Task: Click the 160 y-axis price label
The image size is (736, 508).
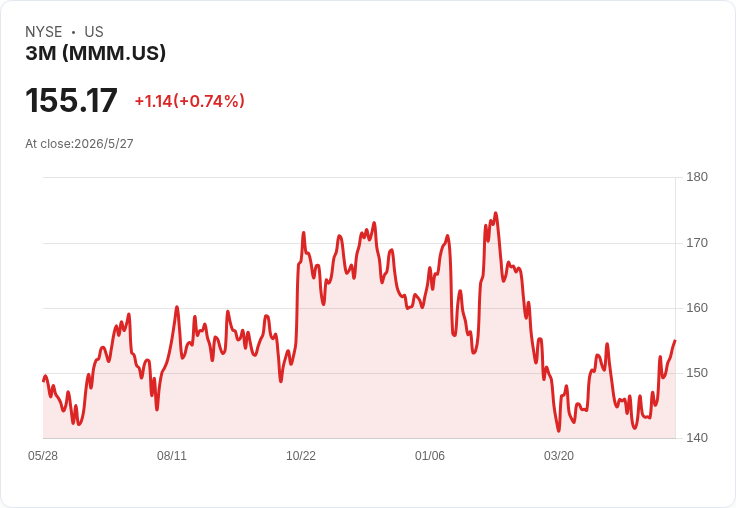Action: [x=697, y=308]
